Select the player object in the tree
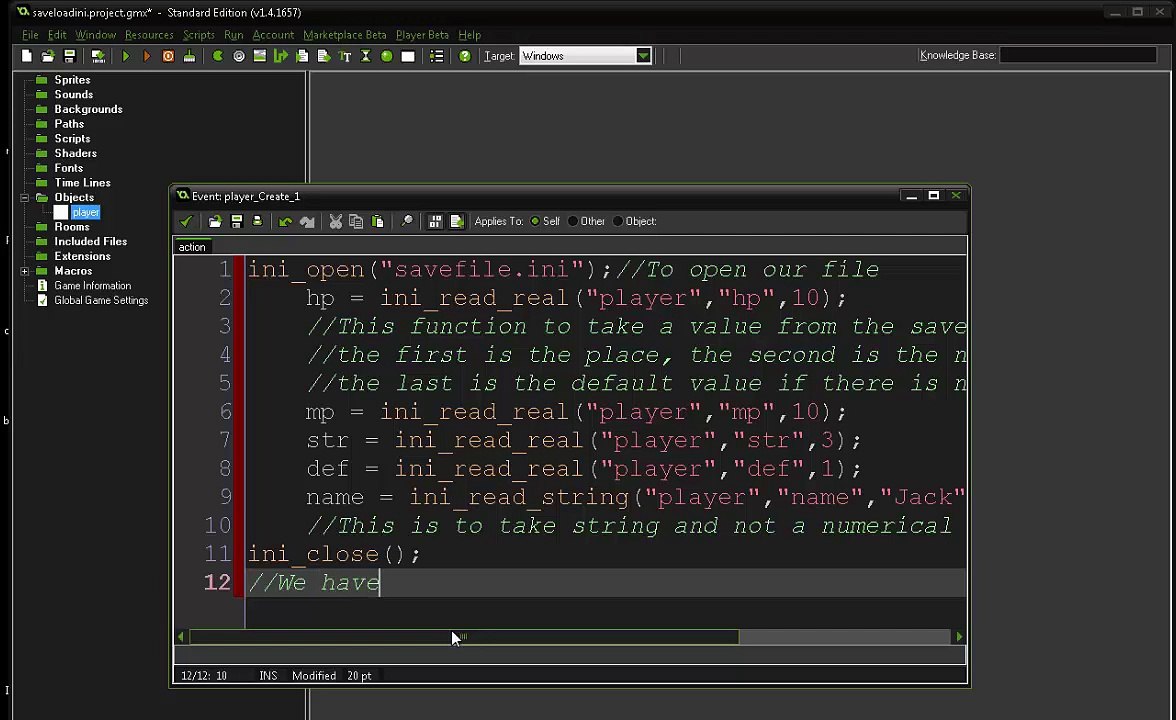Image resolution: width=1176 pixels, height=720 pixels. pos(86,213)
